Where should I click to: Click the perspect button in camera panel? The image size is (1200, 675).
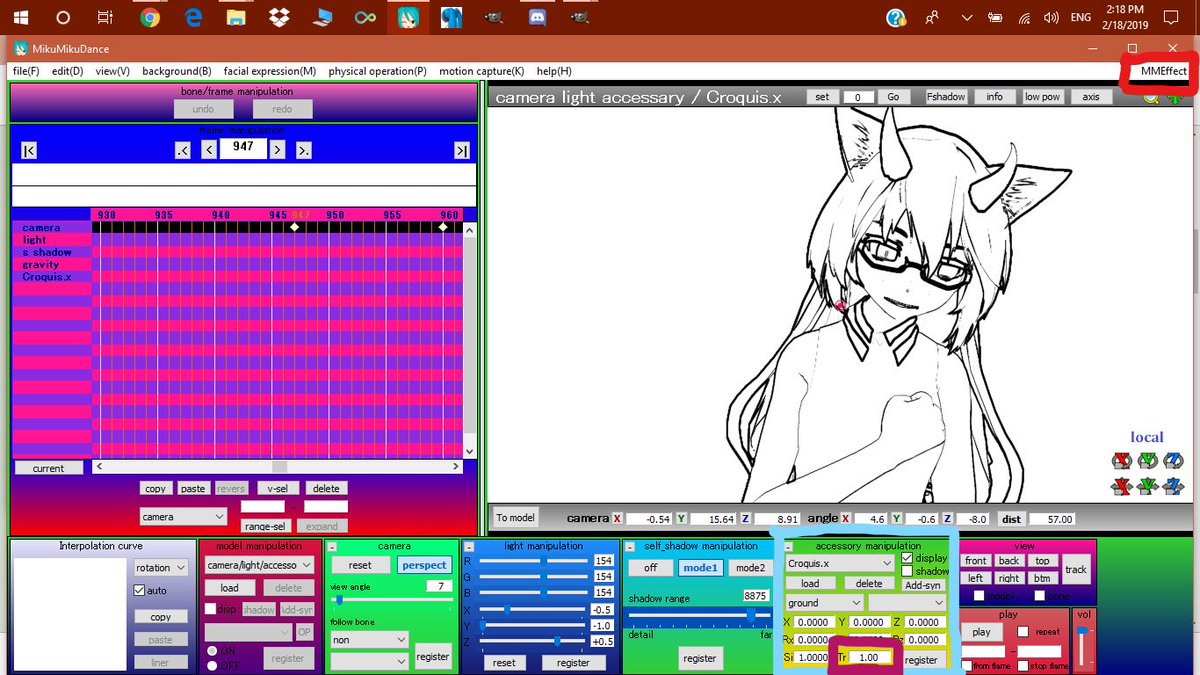(423, 565)
